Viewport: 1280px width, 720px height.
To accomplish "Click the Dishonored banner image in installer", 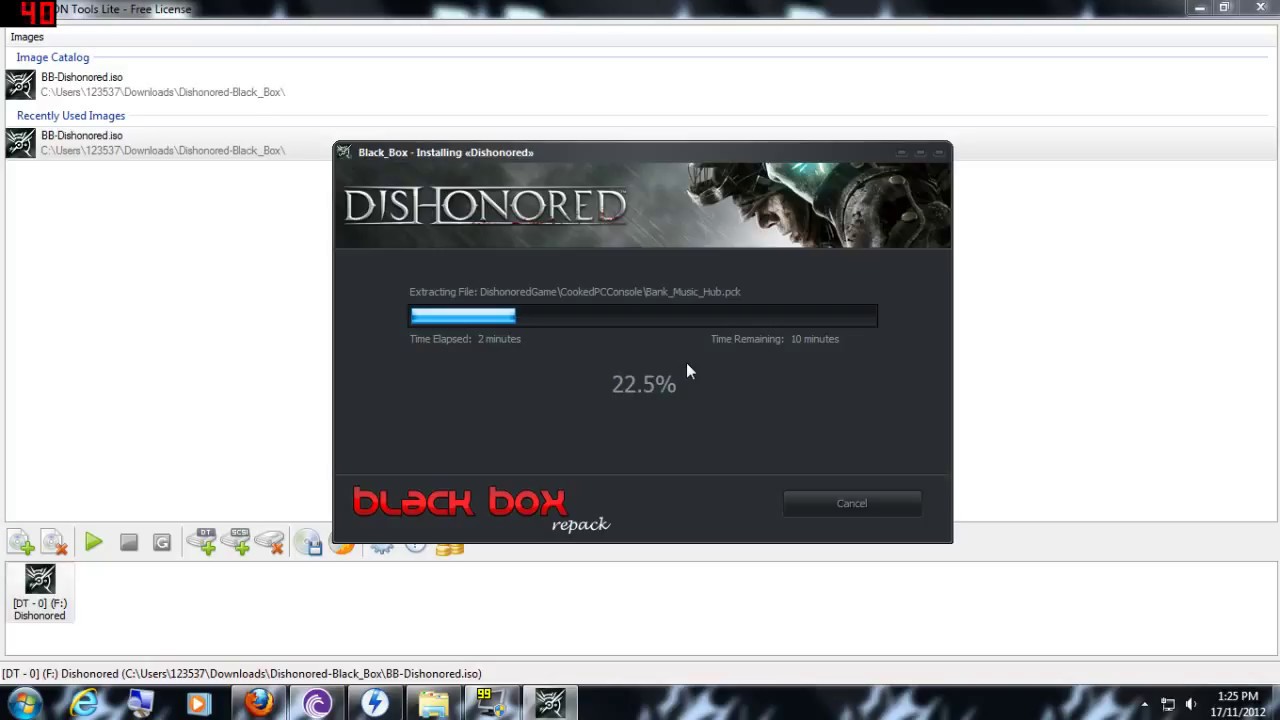I will pos(643,205).
